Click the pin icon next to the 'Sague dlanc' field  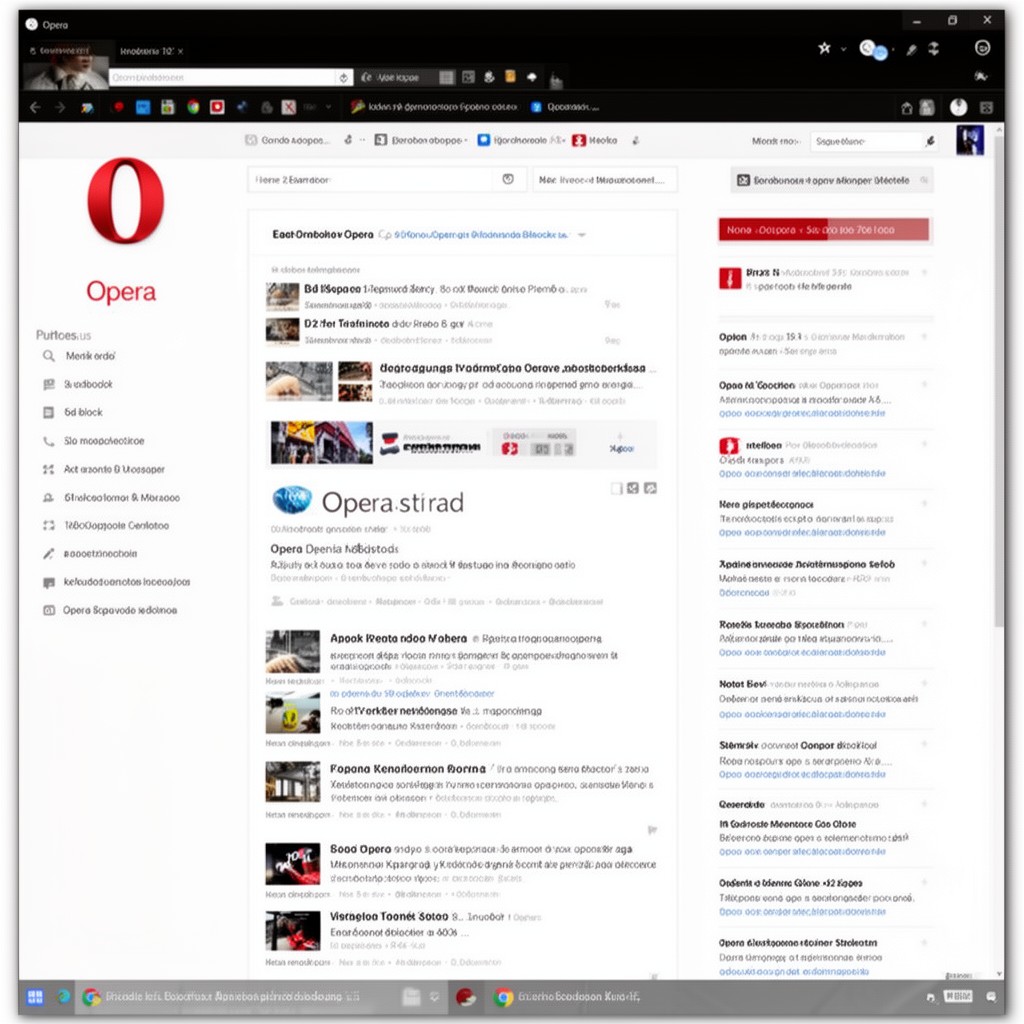tap(930, 141)
